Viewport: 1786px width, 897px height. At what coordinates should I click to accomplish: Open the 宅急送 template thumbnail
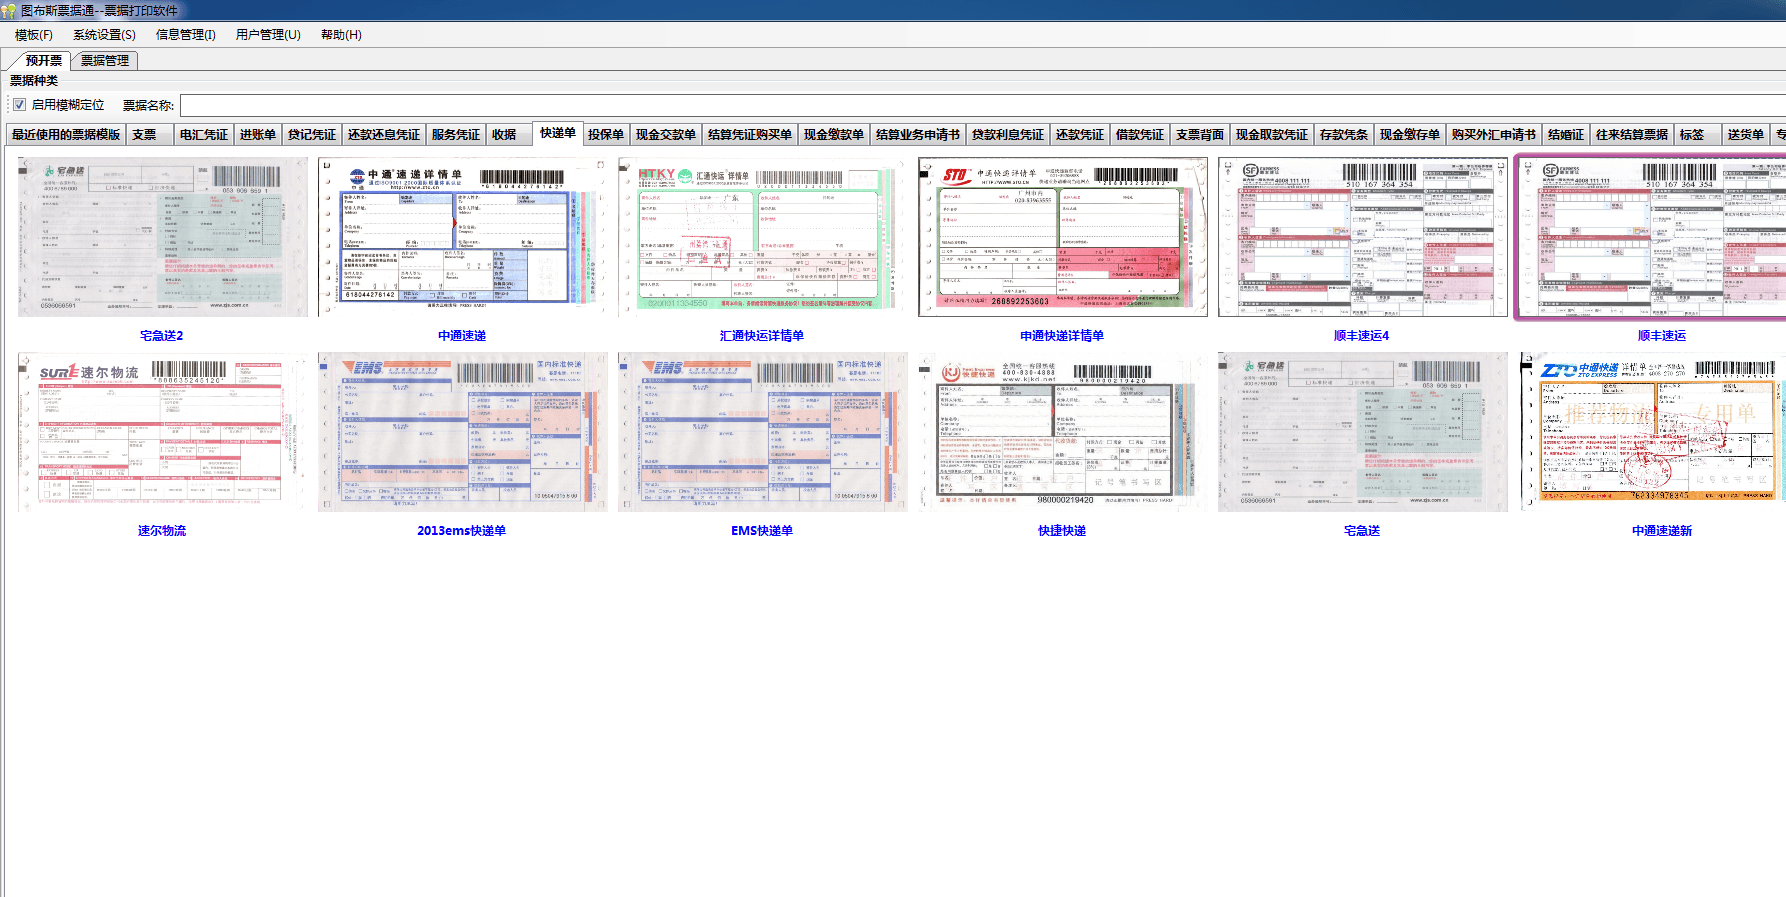pyautogui.click(x=1362, y=432)
